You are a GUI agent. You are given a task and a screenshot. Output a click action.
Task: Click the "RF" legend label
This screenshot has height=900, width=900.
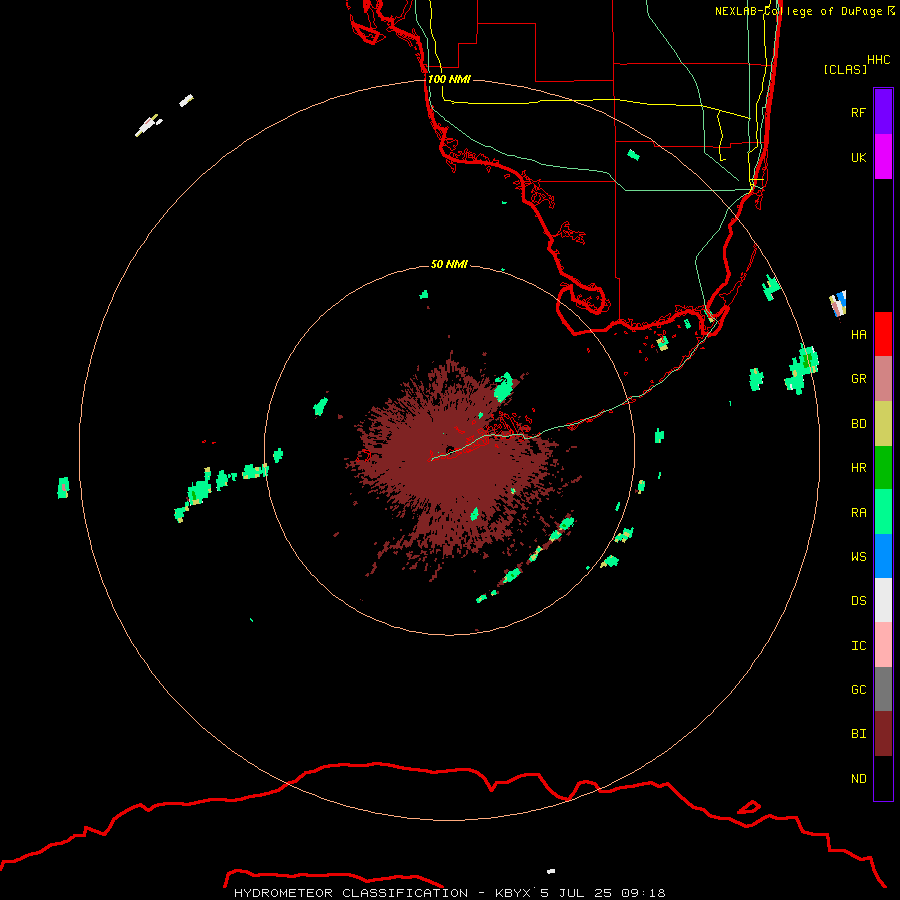858,112
